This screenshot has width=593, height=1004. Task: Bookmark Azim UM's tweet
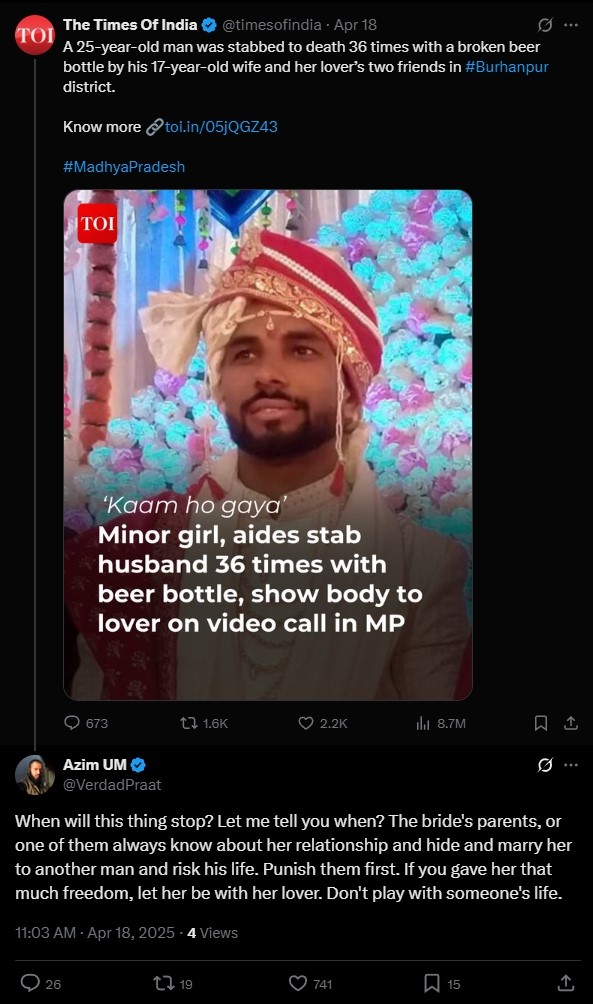pos(432,983)
